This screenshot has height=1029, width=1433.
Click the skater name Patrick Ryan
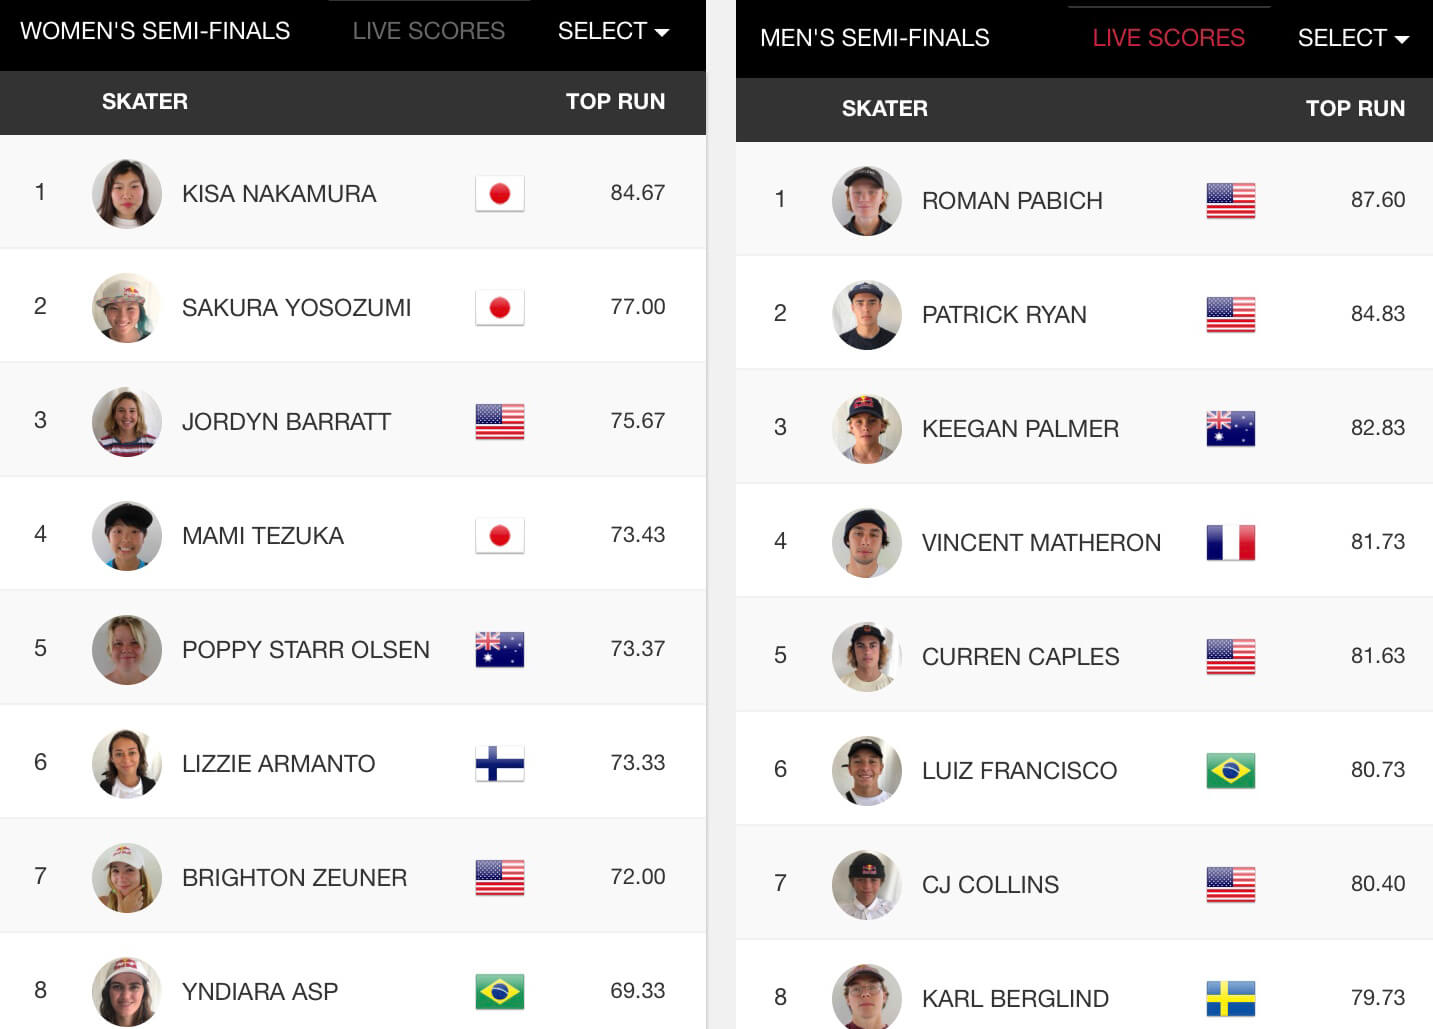coord(1004,315)
